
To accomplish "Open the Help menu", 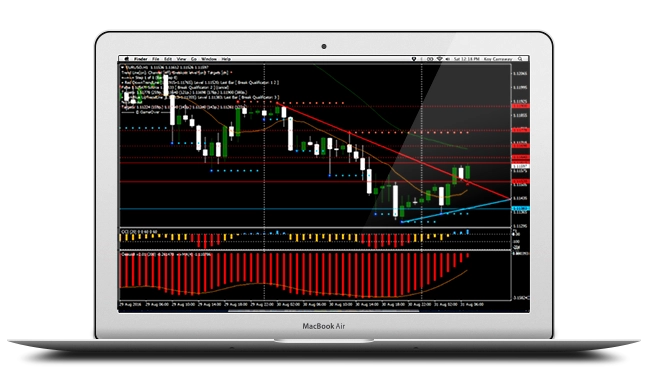I will coord(226,59).
